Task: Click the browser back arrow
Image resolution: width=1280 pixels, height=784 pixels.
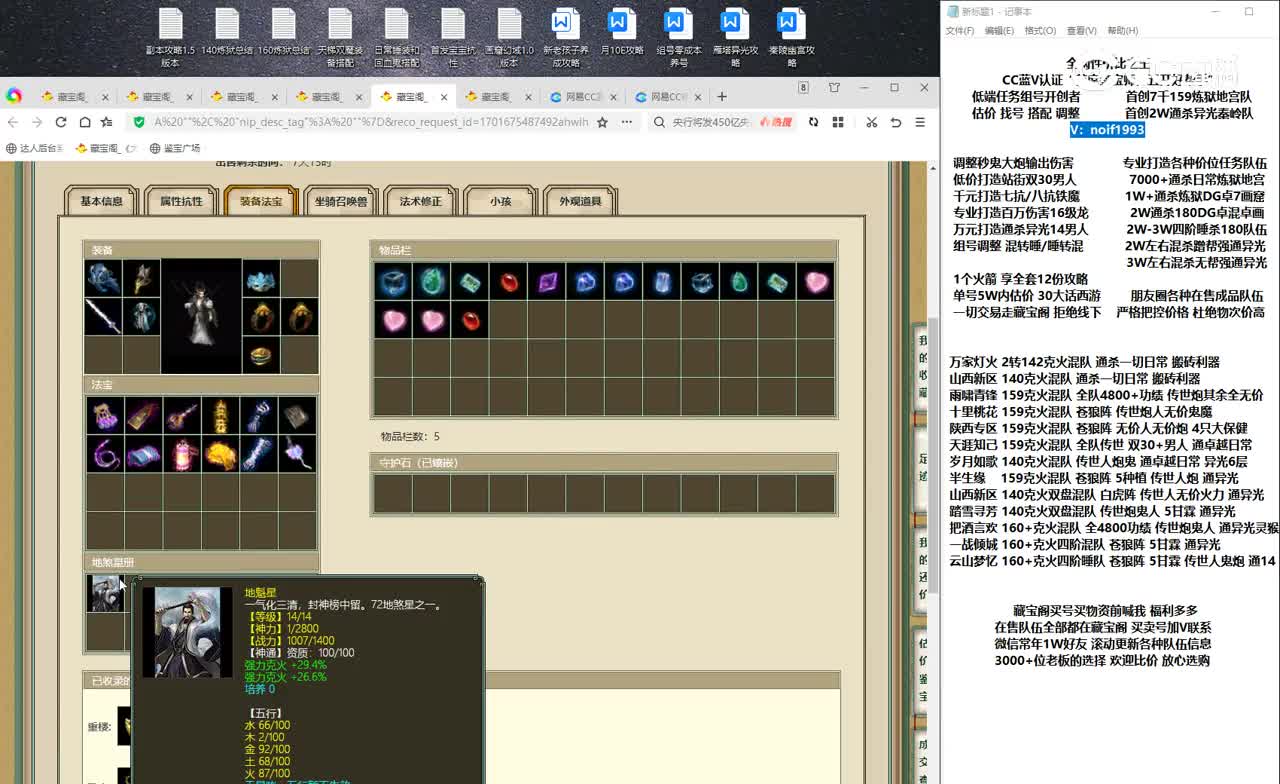Action: [13, 122]
